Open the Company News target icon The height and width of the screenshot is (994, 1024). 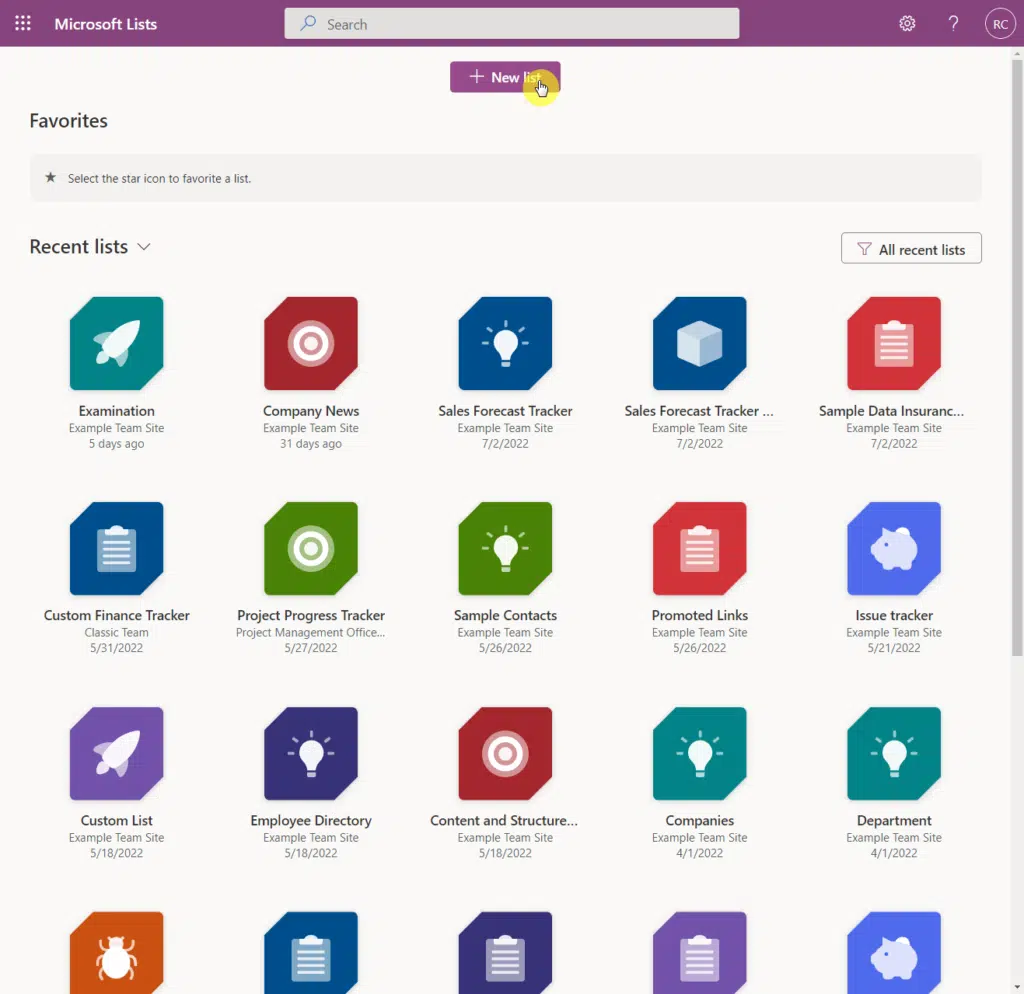click(x=311, y=344)
